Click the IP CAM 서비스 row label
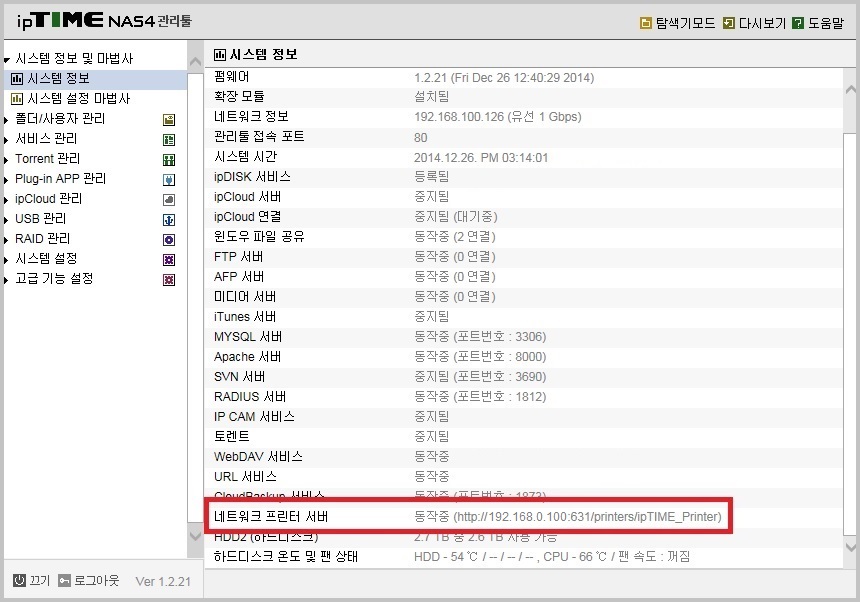860x602 pixels. [x=254, y=416]
